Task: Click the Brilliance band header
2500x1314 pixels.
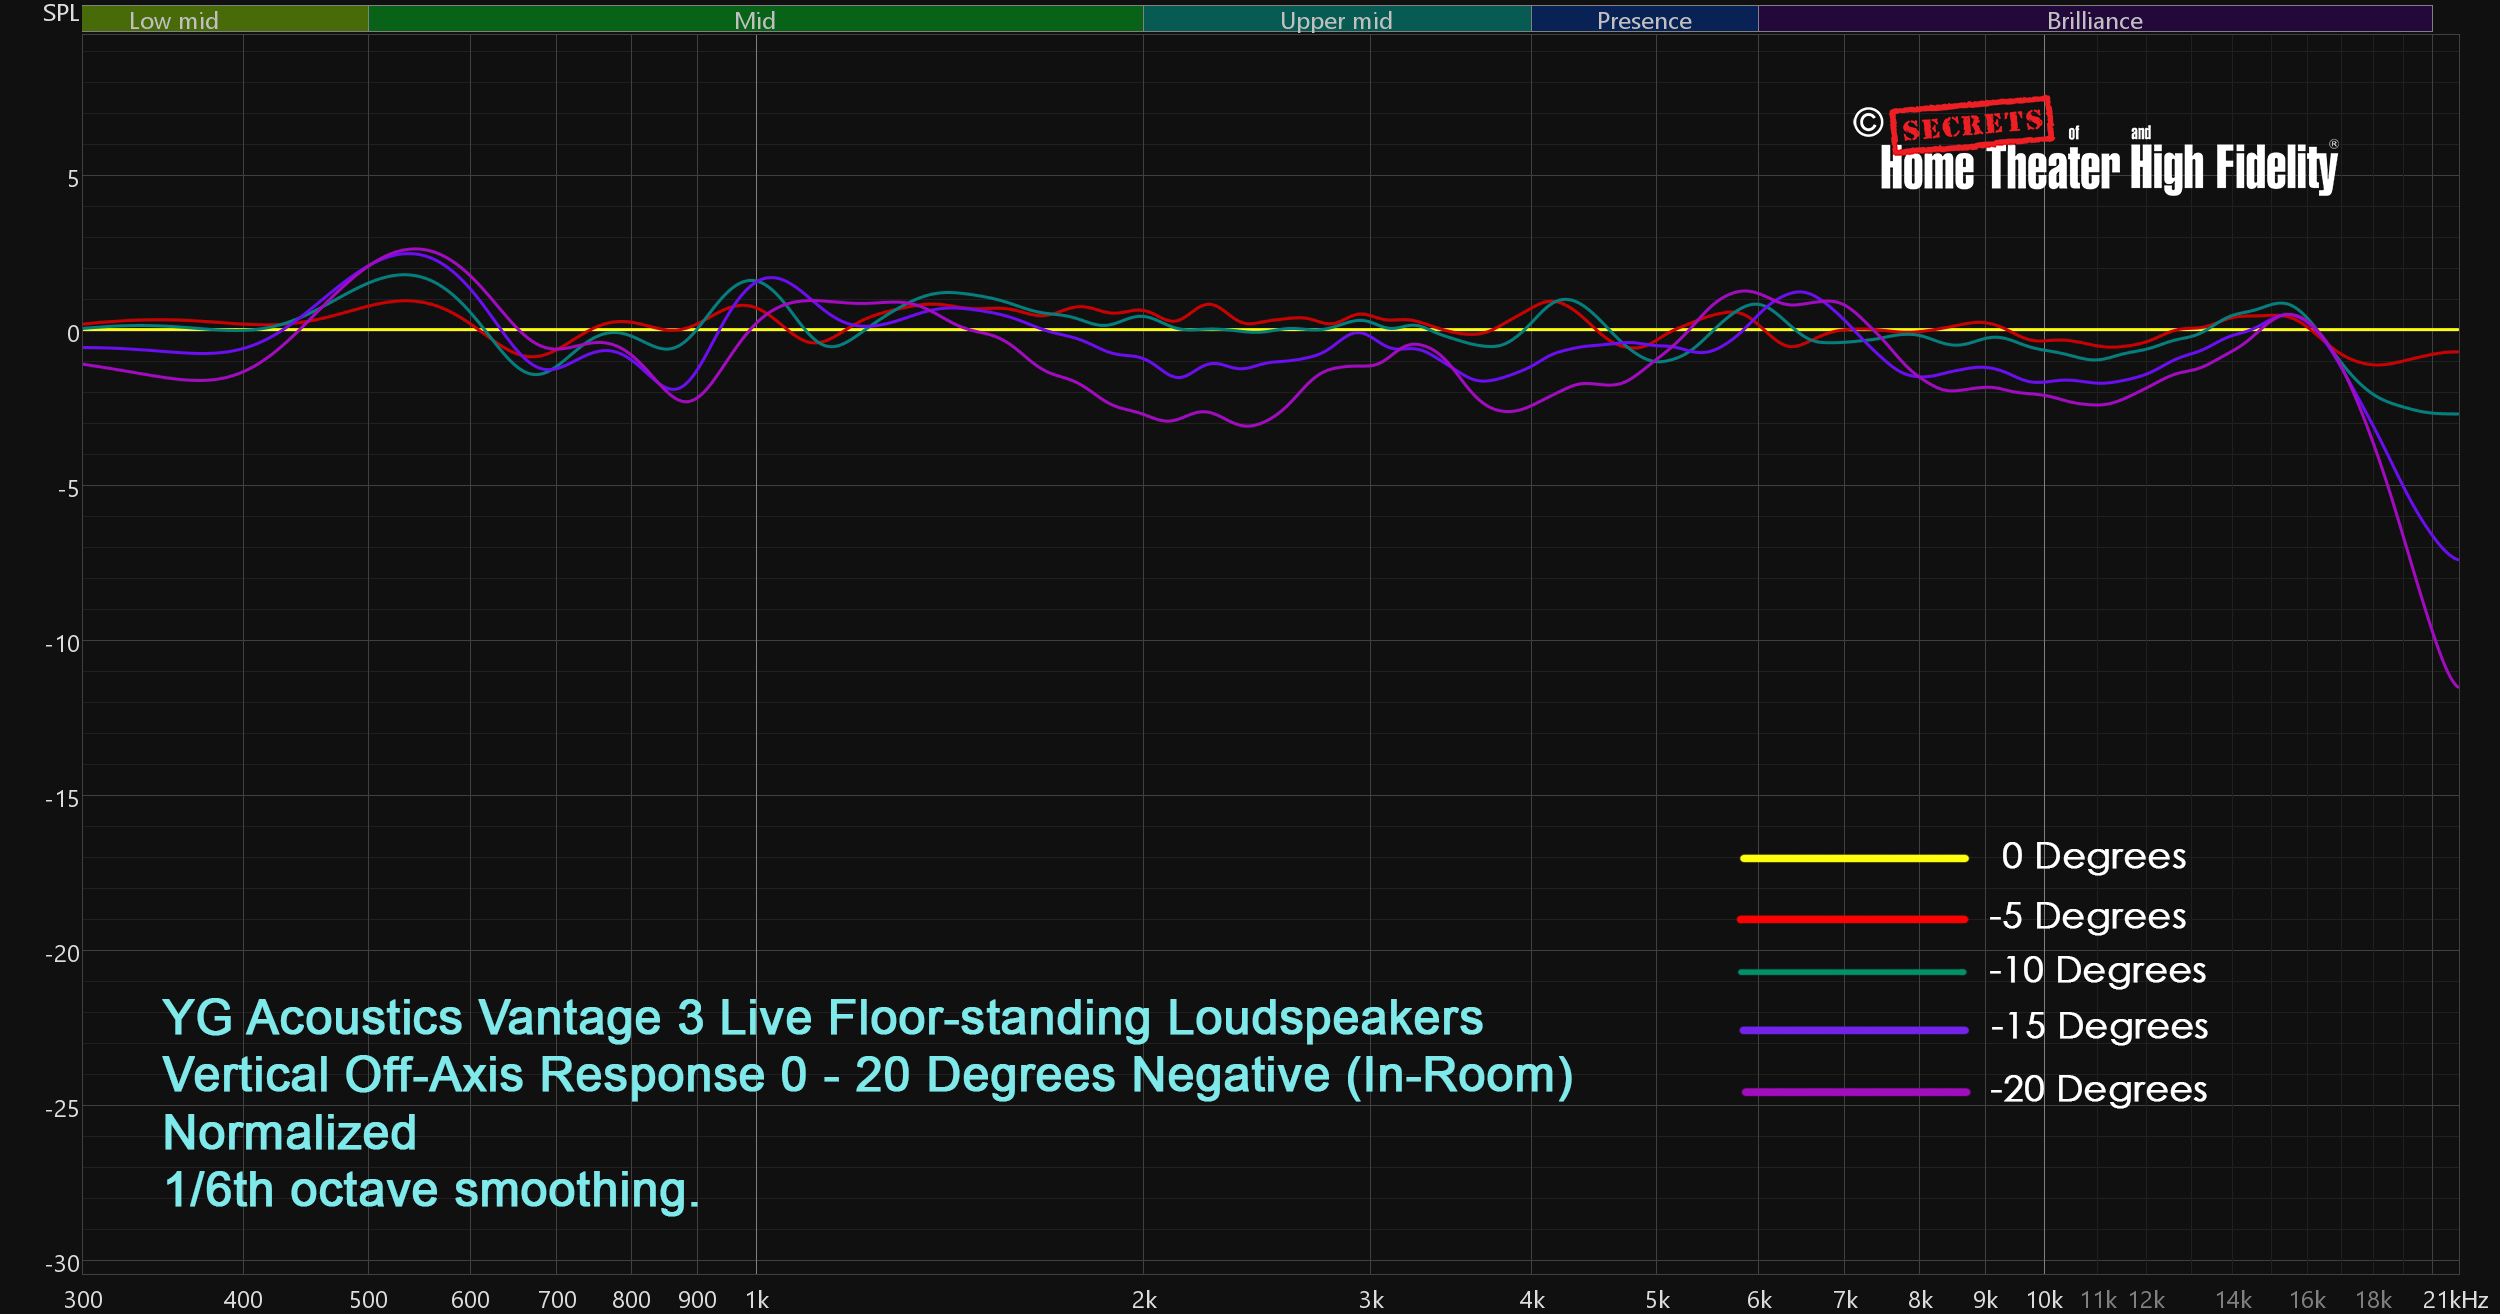Action: (2094, 19)
